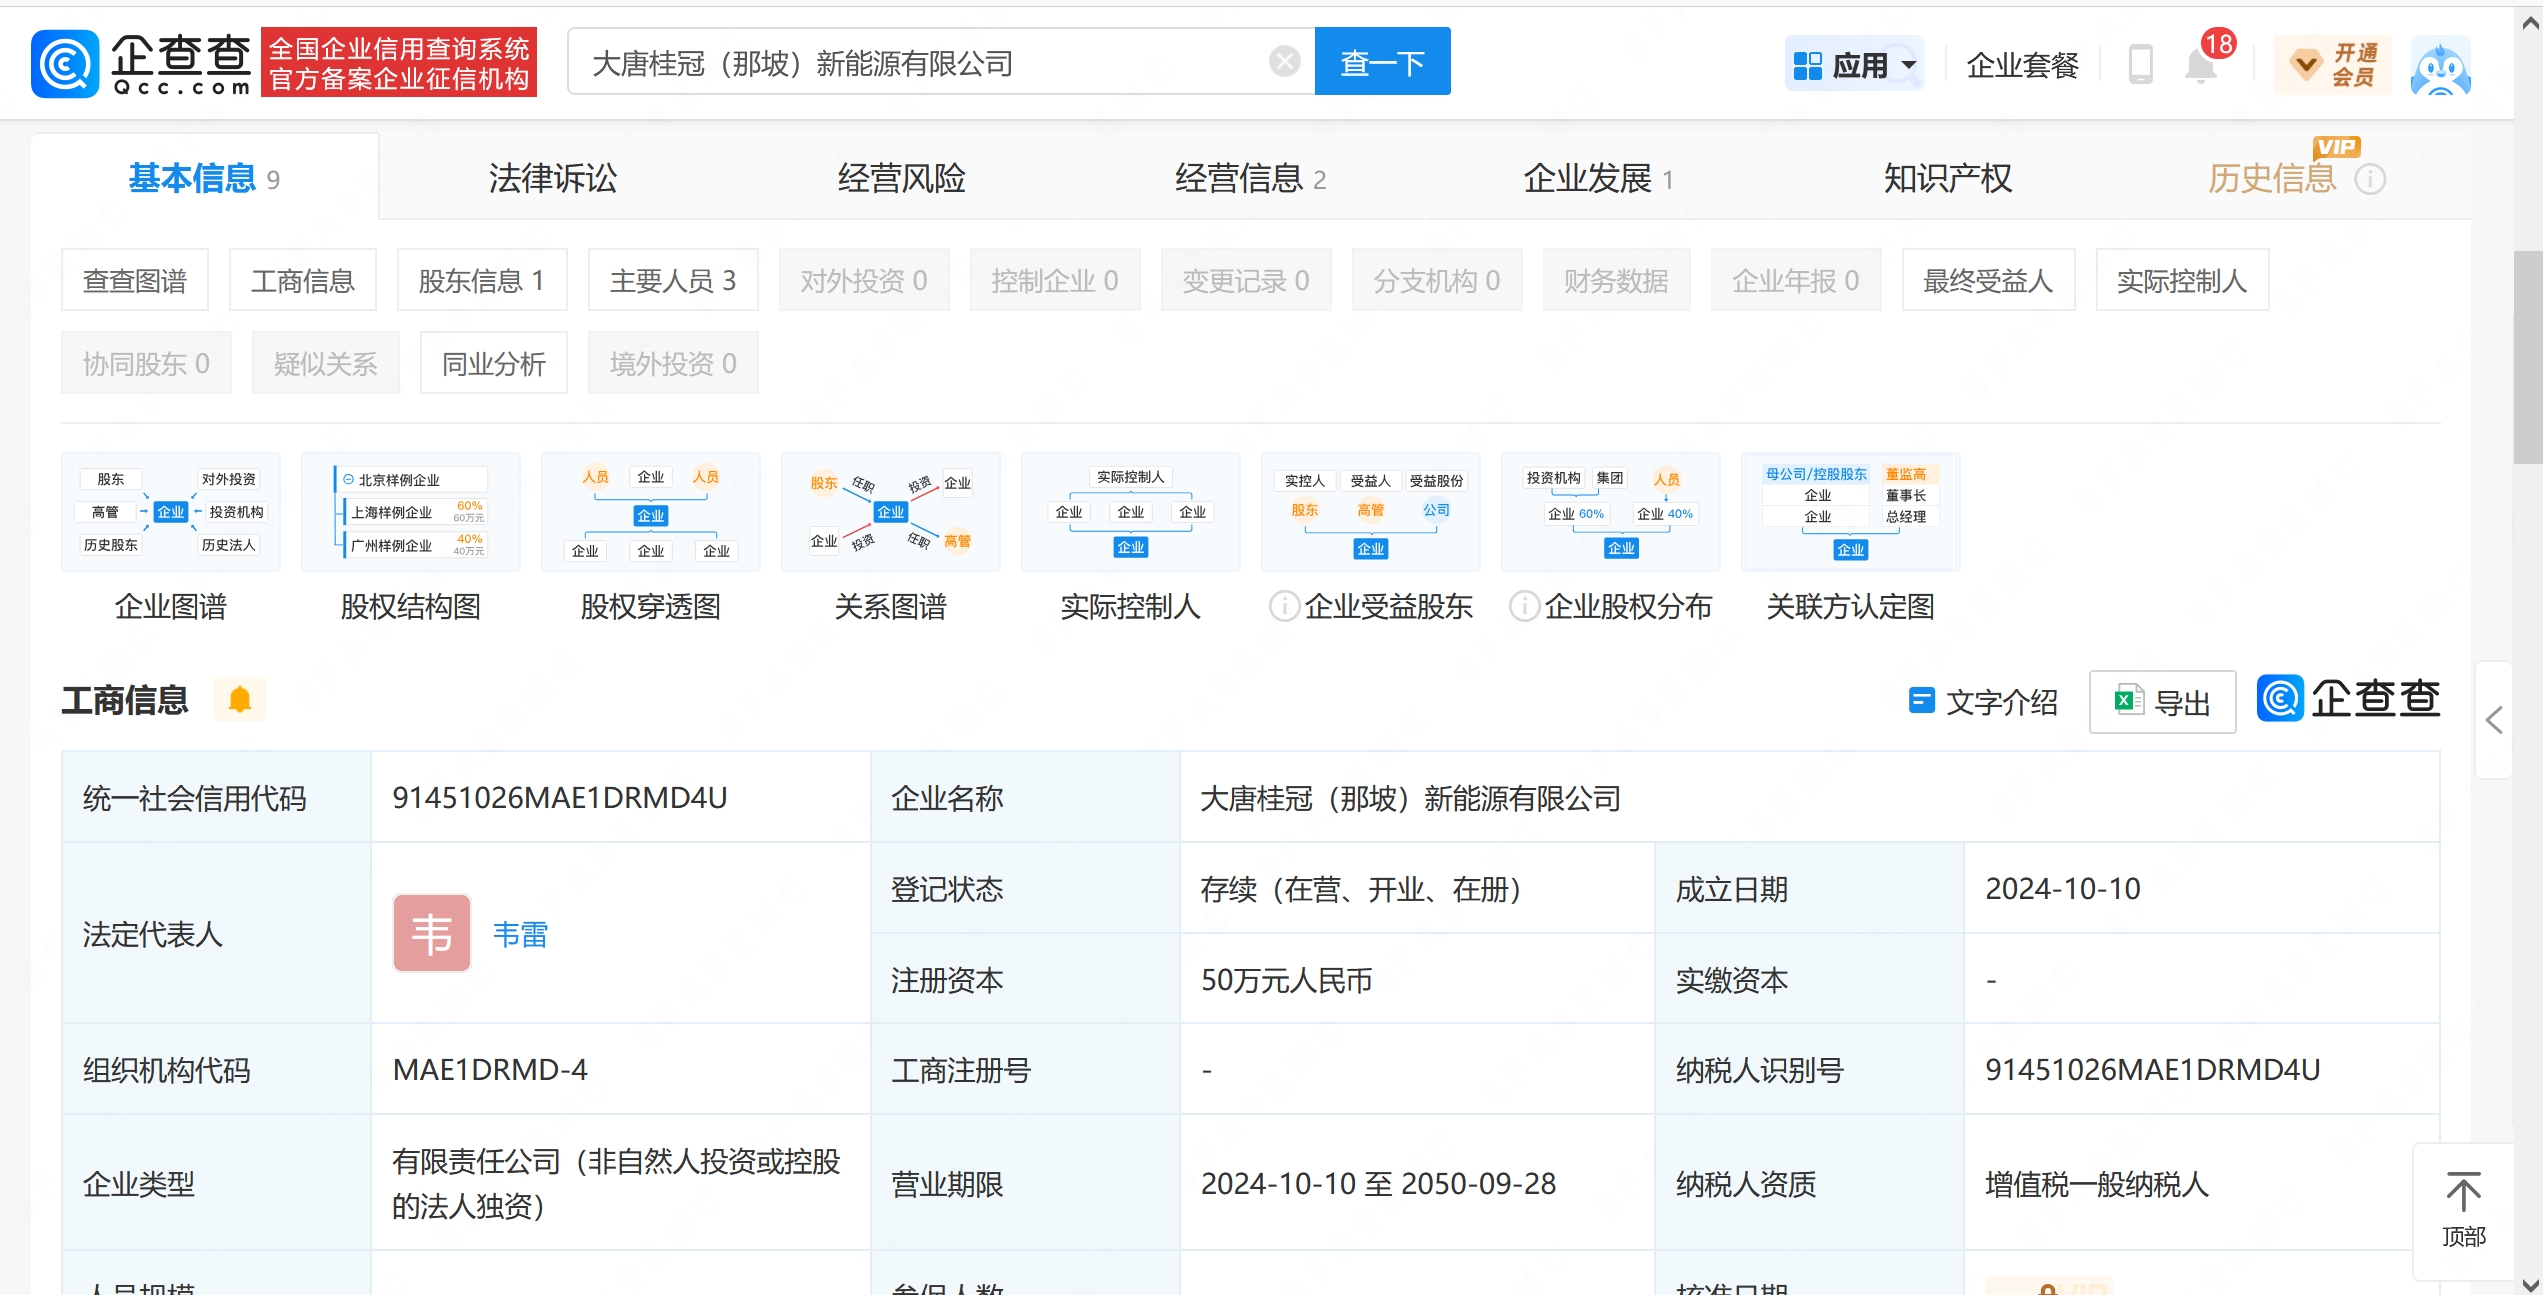Clear the search field with X icon
2543x1295 pixels.
(1284, 62)
